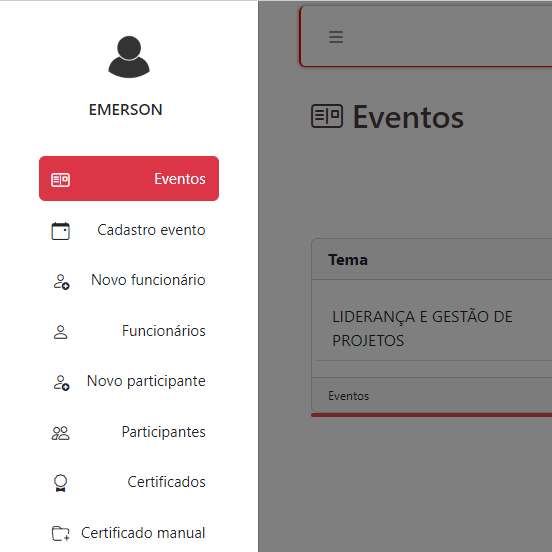Open the Participantes page
The height and width of the screenshot is (552, 552).
pos(129,432)
